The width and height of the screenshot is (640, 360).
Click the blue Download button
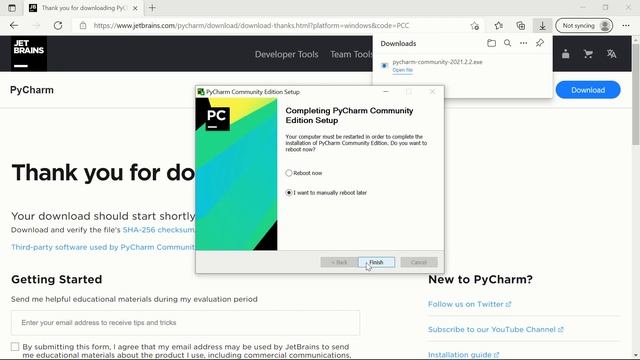coord(588,90)
